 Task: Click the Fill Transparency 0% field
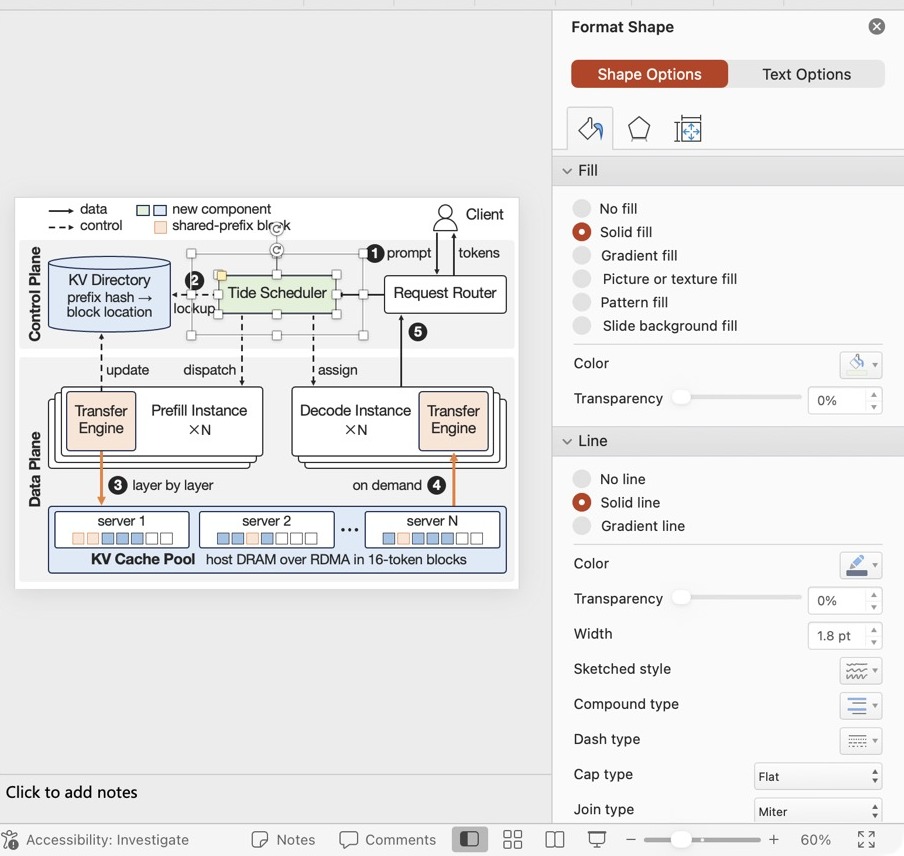tap(836, 400)
